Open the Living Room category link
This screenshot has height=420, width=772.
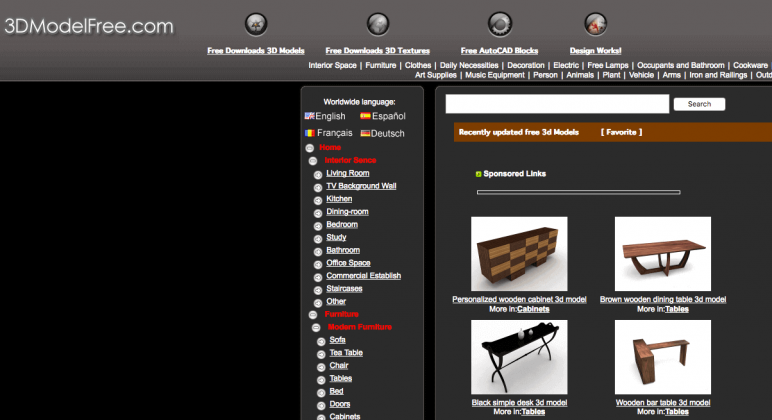[x=348, y=173]
